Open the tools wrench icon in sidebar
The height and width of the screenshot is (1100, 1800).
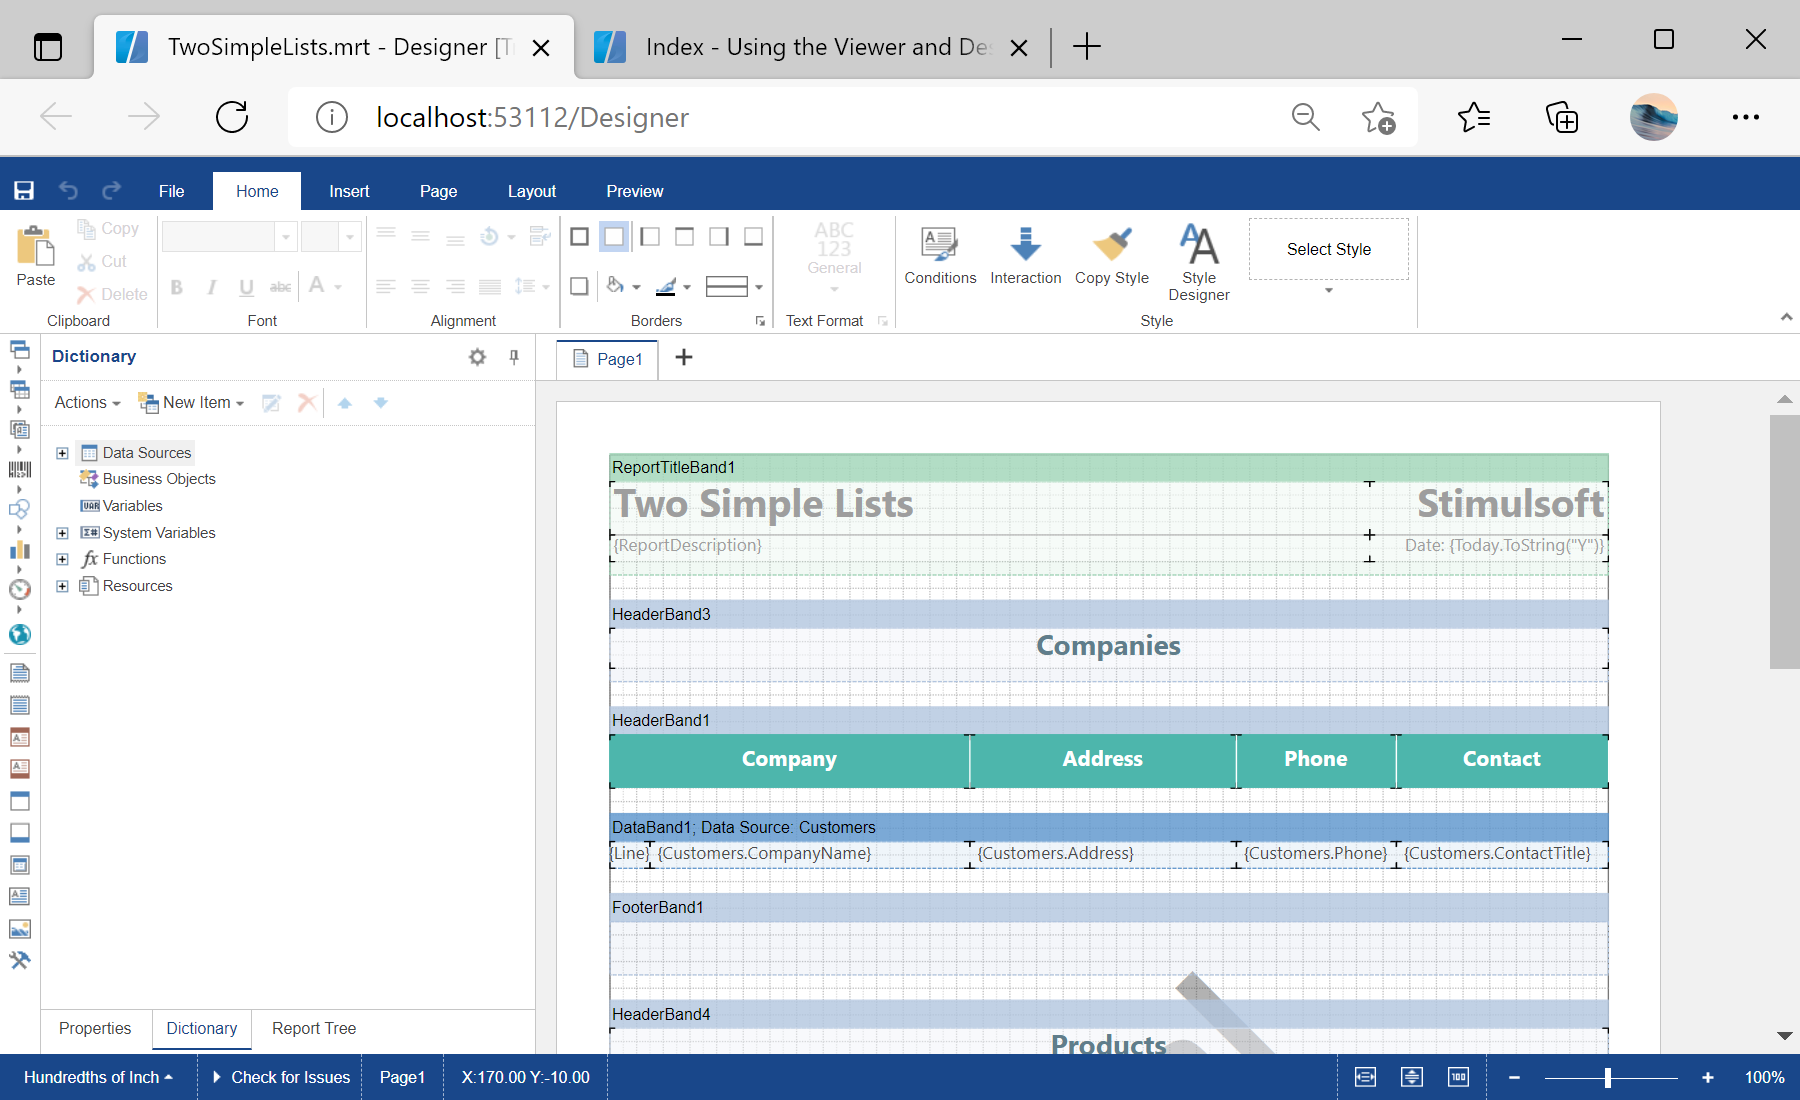[x=19, y=961]
